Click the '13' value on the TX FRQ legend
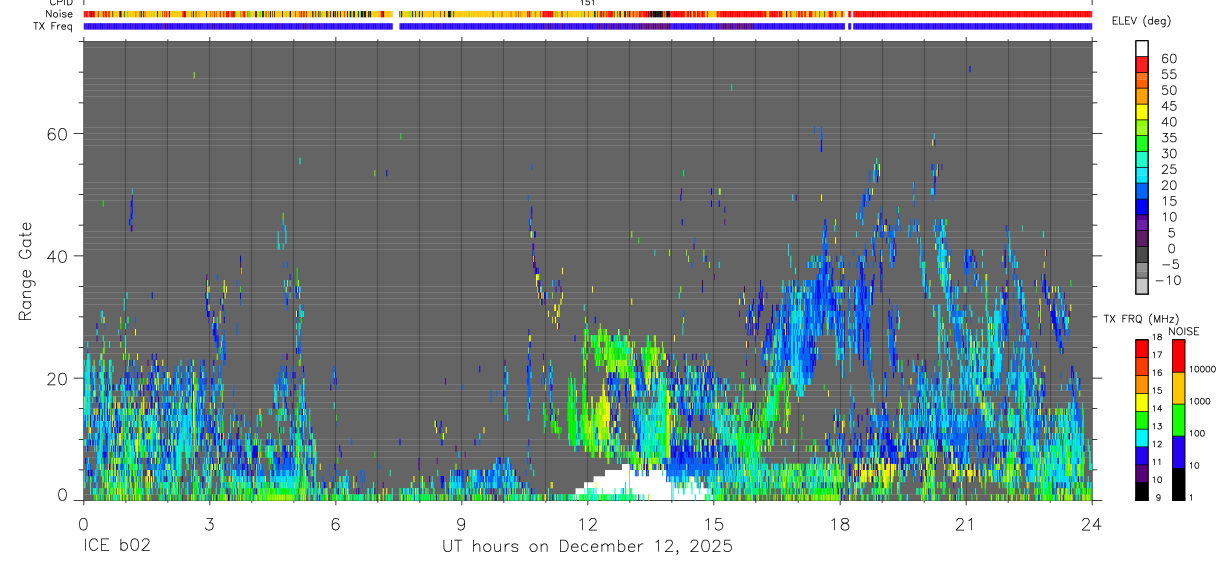 tap(1156, 427)
